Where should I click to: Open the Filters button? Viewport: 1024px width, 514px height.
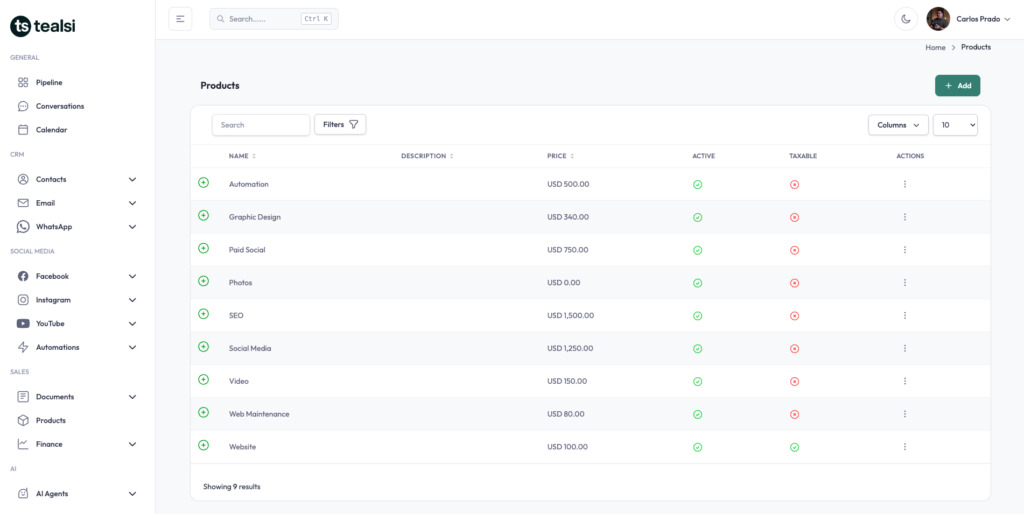(x=340, y=125)
